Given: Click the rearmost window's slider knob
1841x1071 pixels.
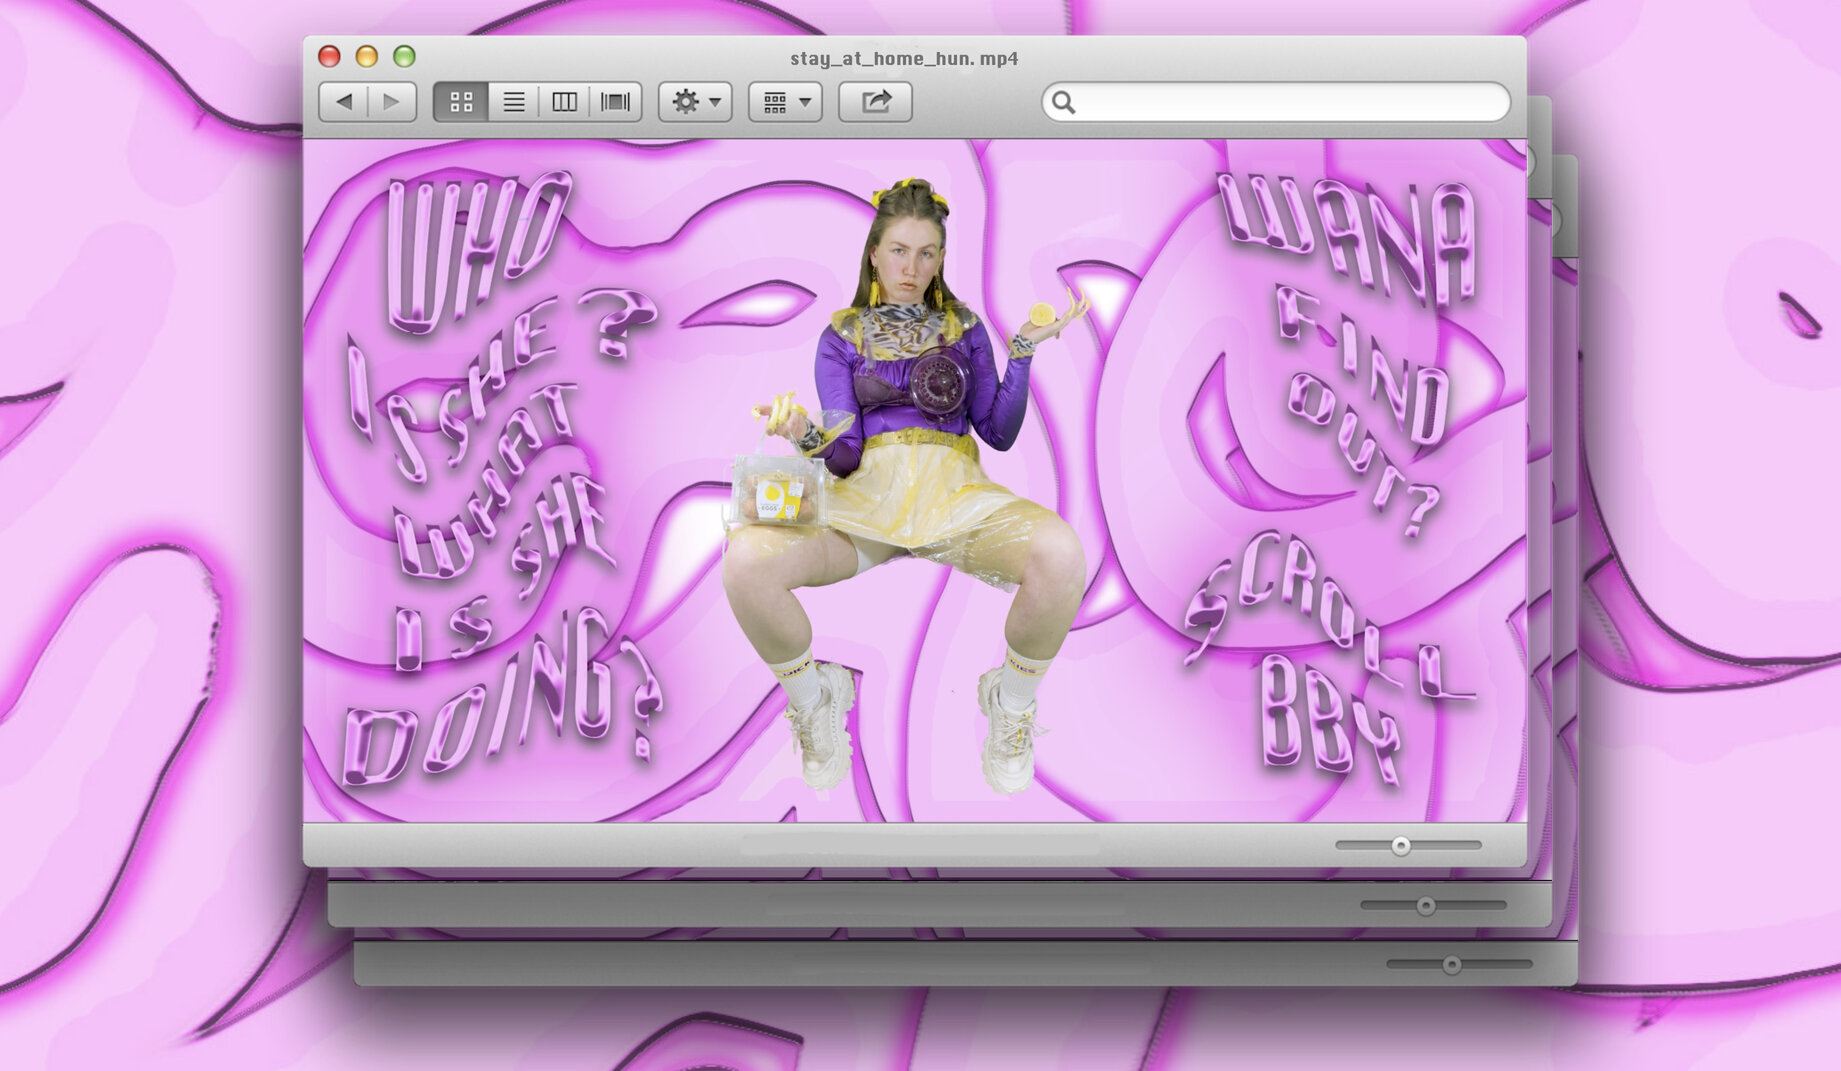Looking at the screenshot, I should tap(1452, 965).
